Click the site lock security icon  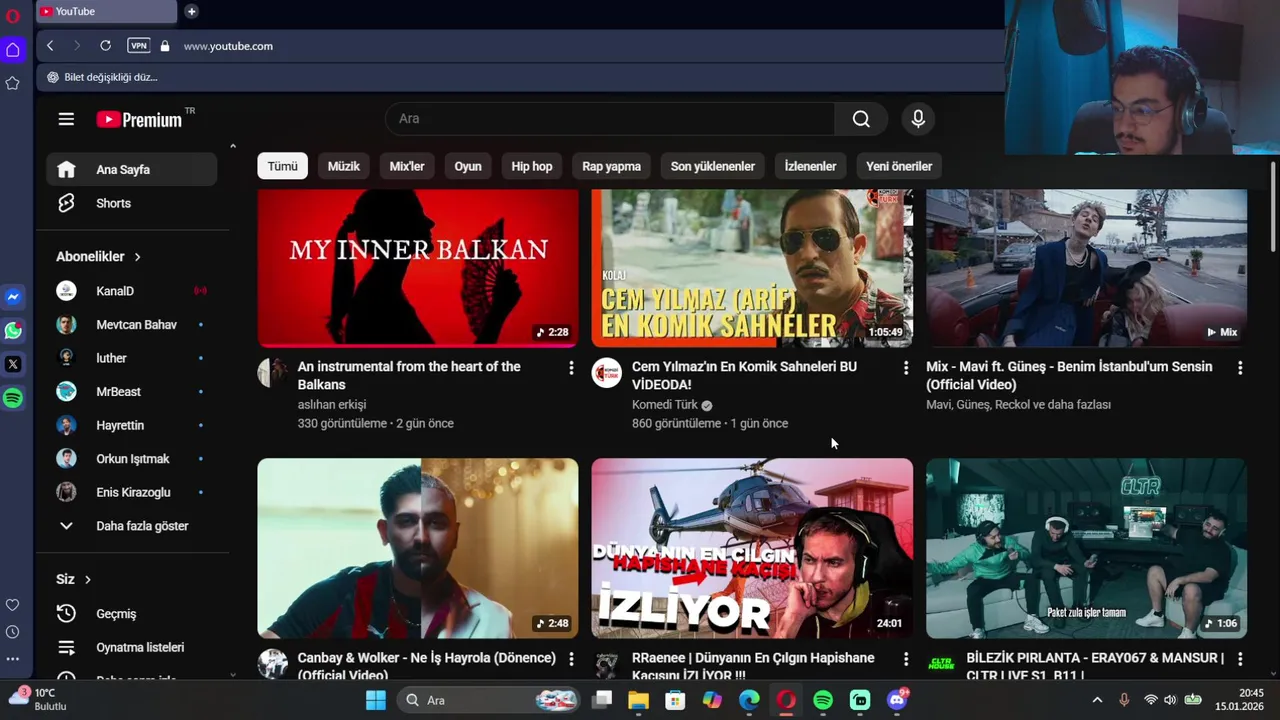[165, 46]
